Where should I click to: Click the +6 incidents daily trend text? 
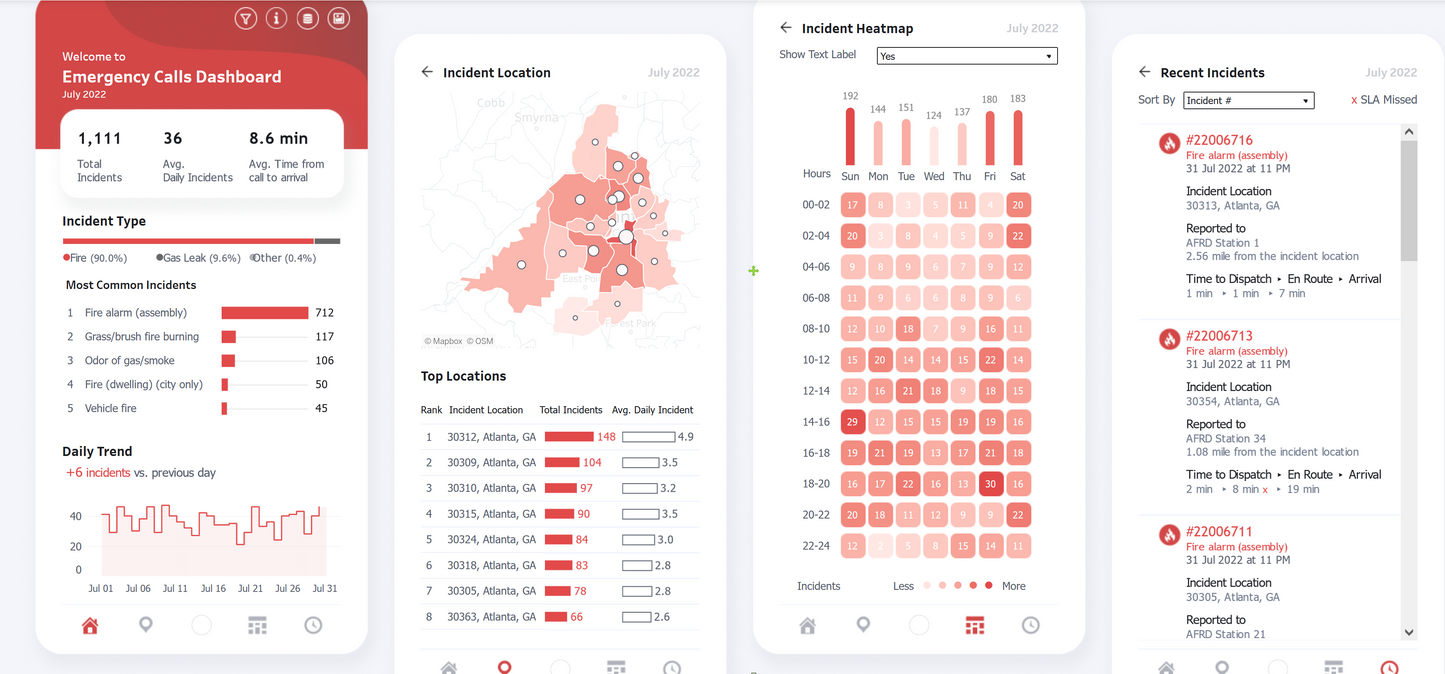pos(98,473)
